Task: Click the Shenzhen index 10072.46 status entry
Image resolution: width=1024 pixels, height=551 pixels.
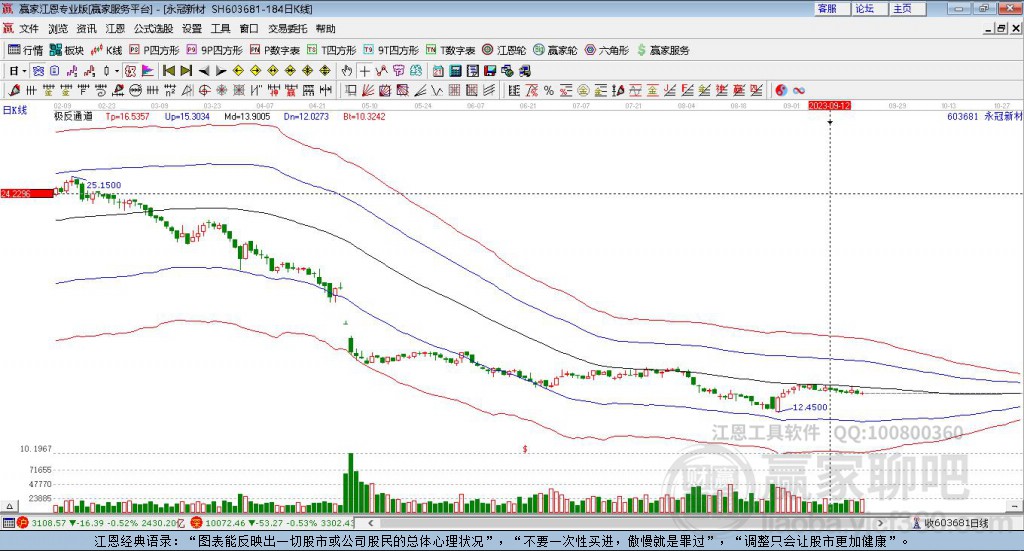Action: coord(273,523)
